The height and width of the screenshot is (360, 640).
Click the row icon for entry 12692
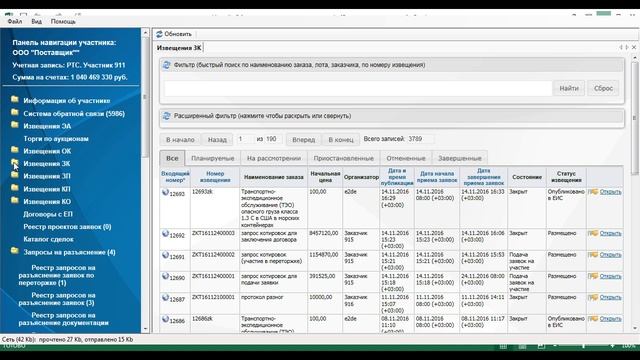(165, 234)
